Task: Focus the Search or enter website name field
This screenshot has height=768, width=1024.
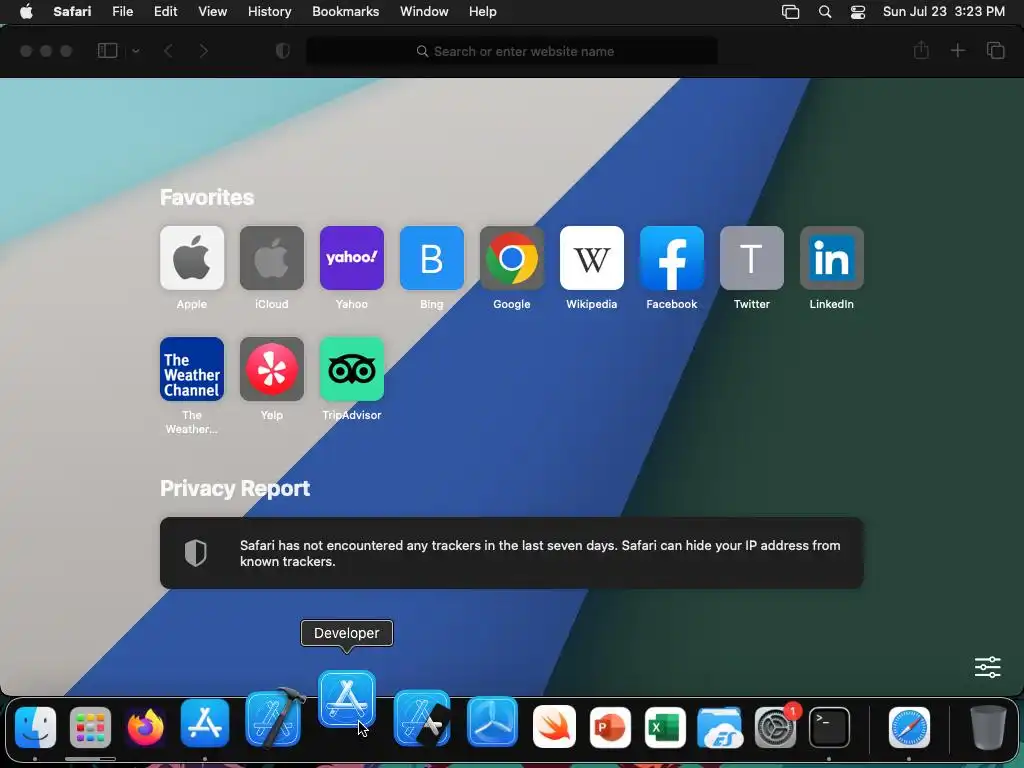Action: point(512,51)
